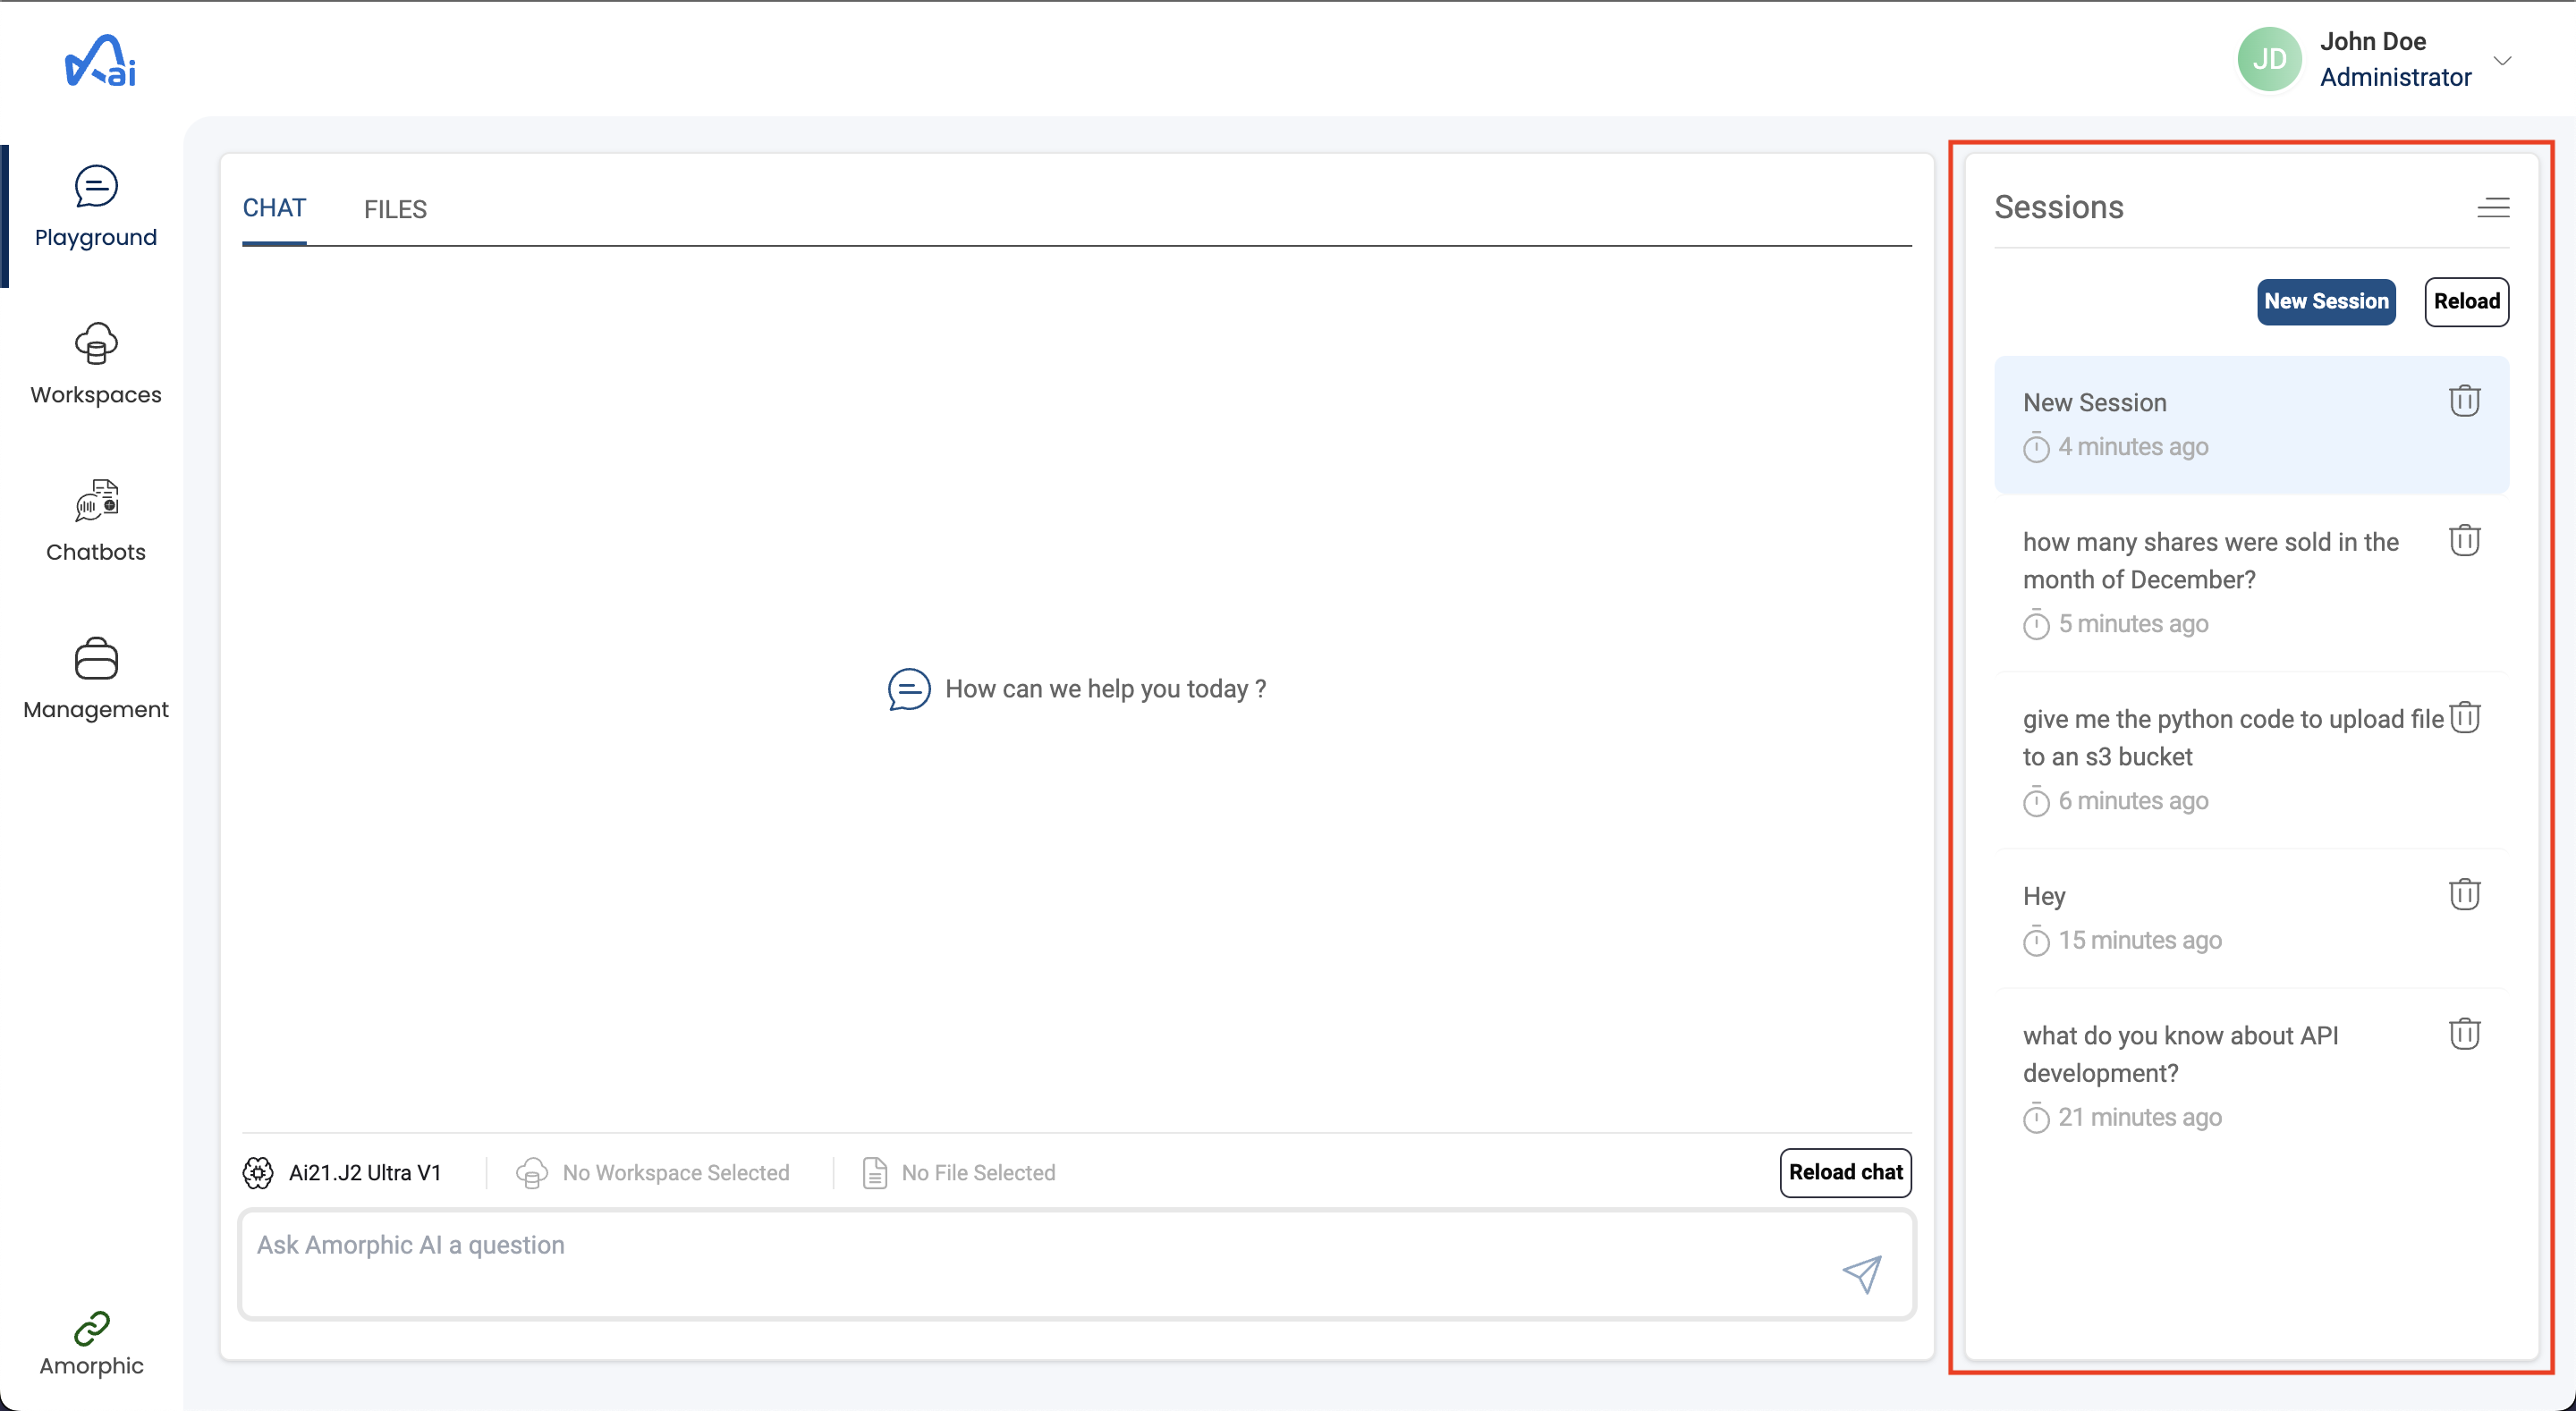Click the Sessions panel heading
Viewport: 2576px width, 1411px height.
(x=2058, y=207)
